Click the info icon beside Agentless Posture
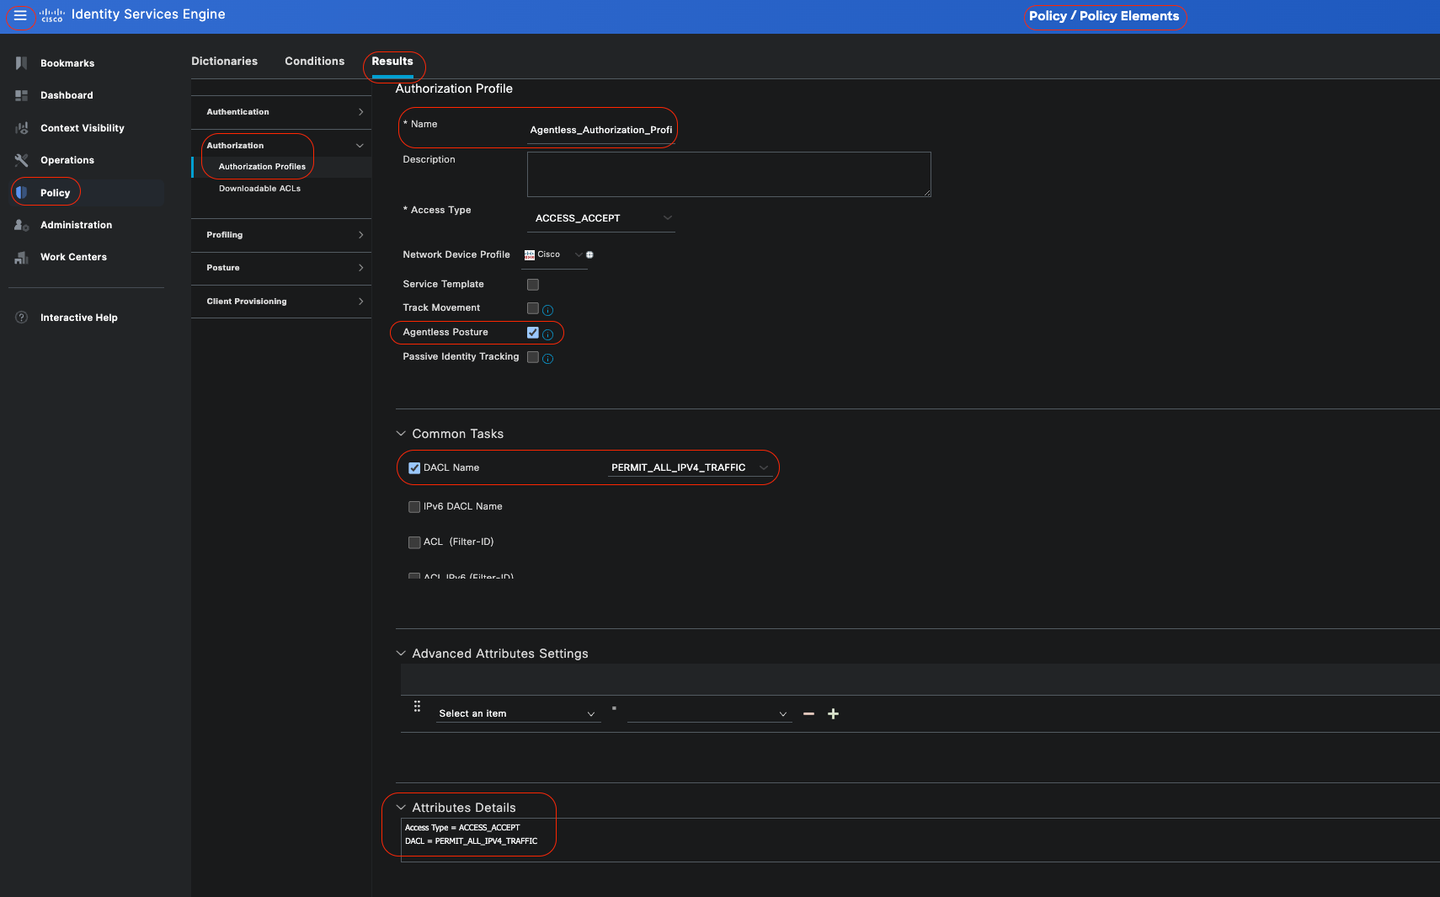The width and height of the screenshot is (1440, 897). tap(547, 334)
